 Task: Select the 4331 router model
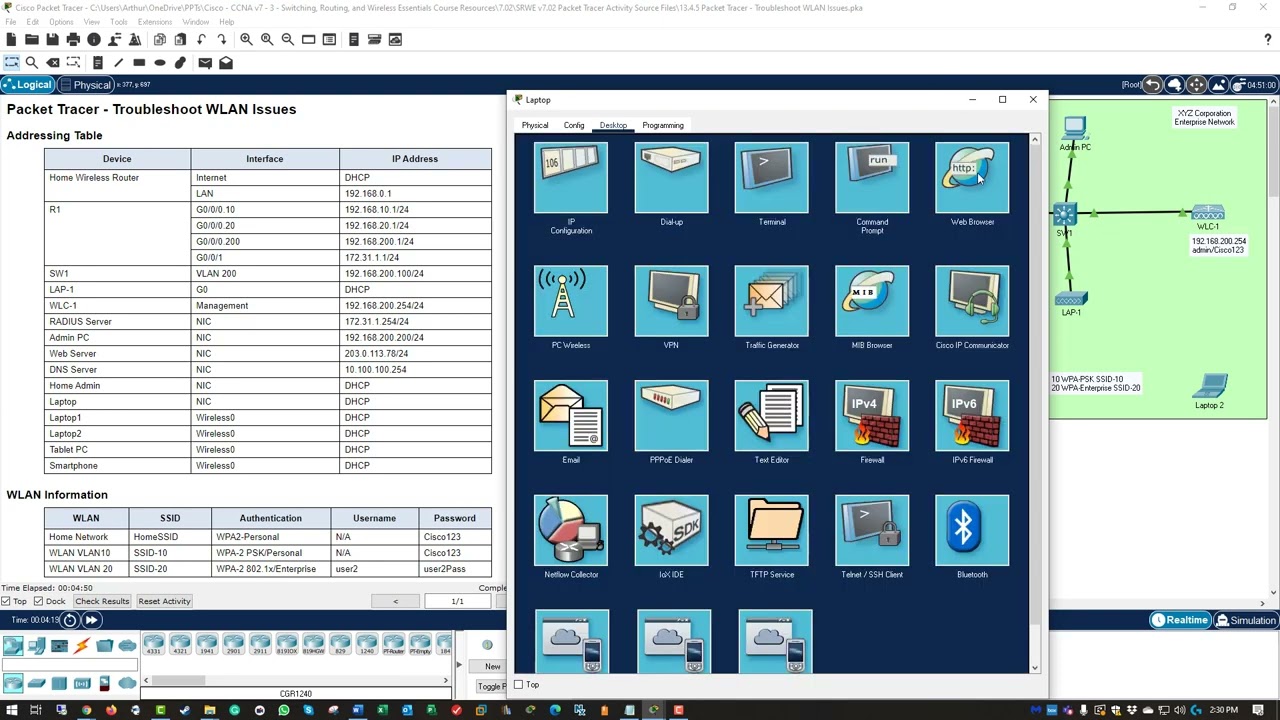coord(153,644)
